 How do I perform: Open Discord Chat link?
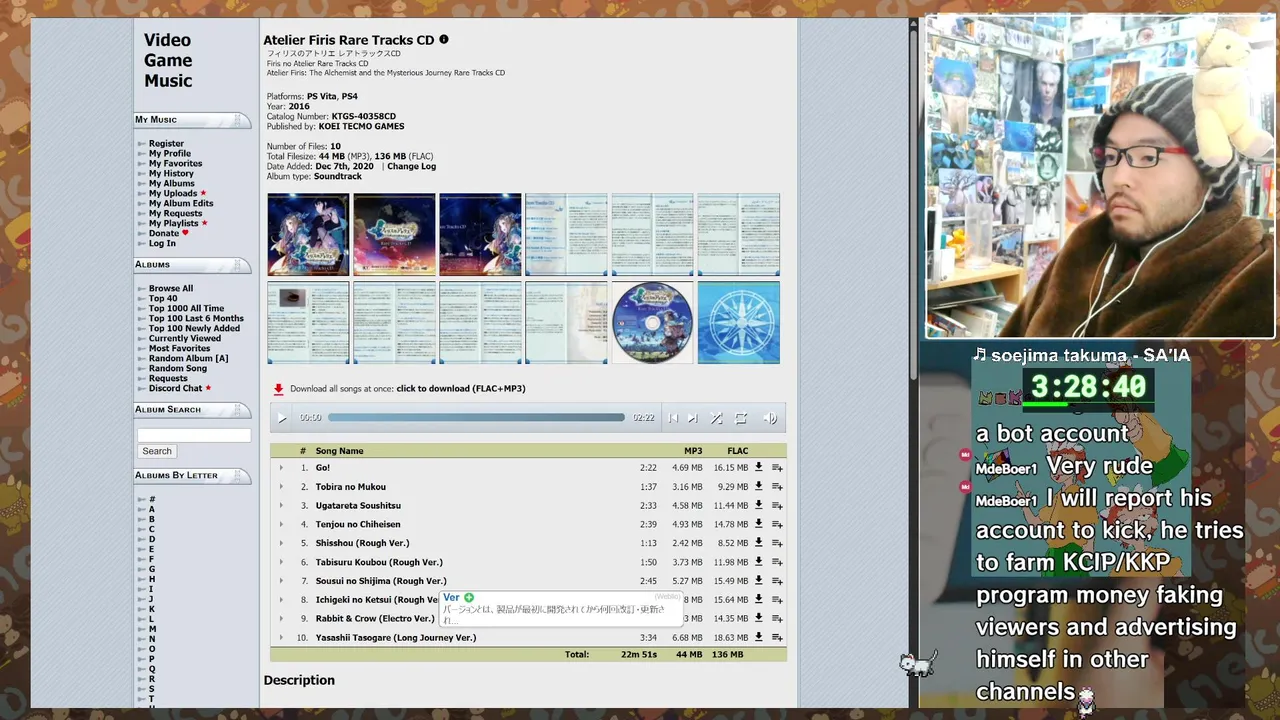coord(175,389)
